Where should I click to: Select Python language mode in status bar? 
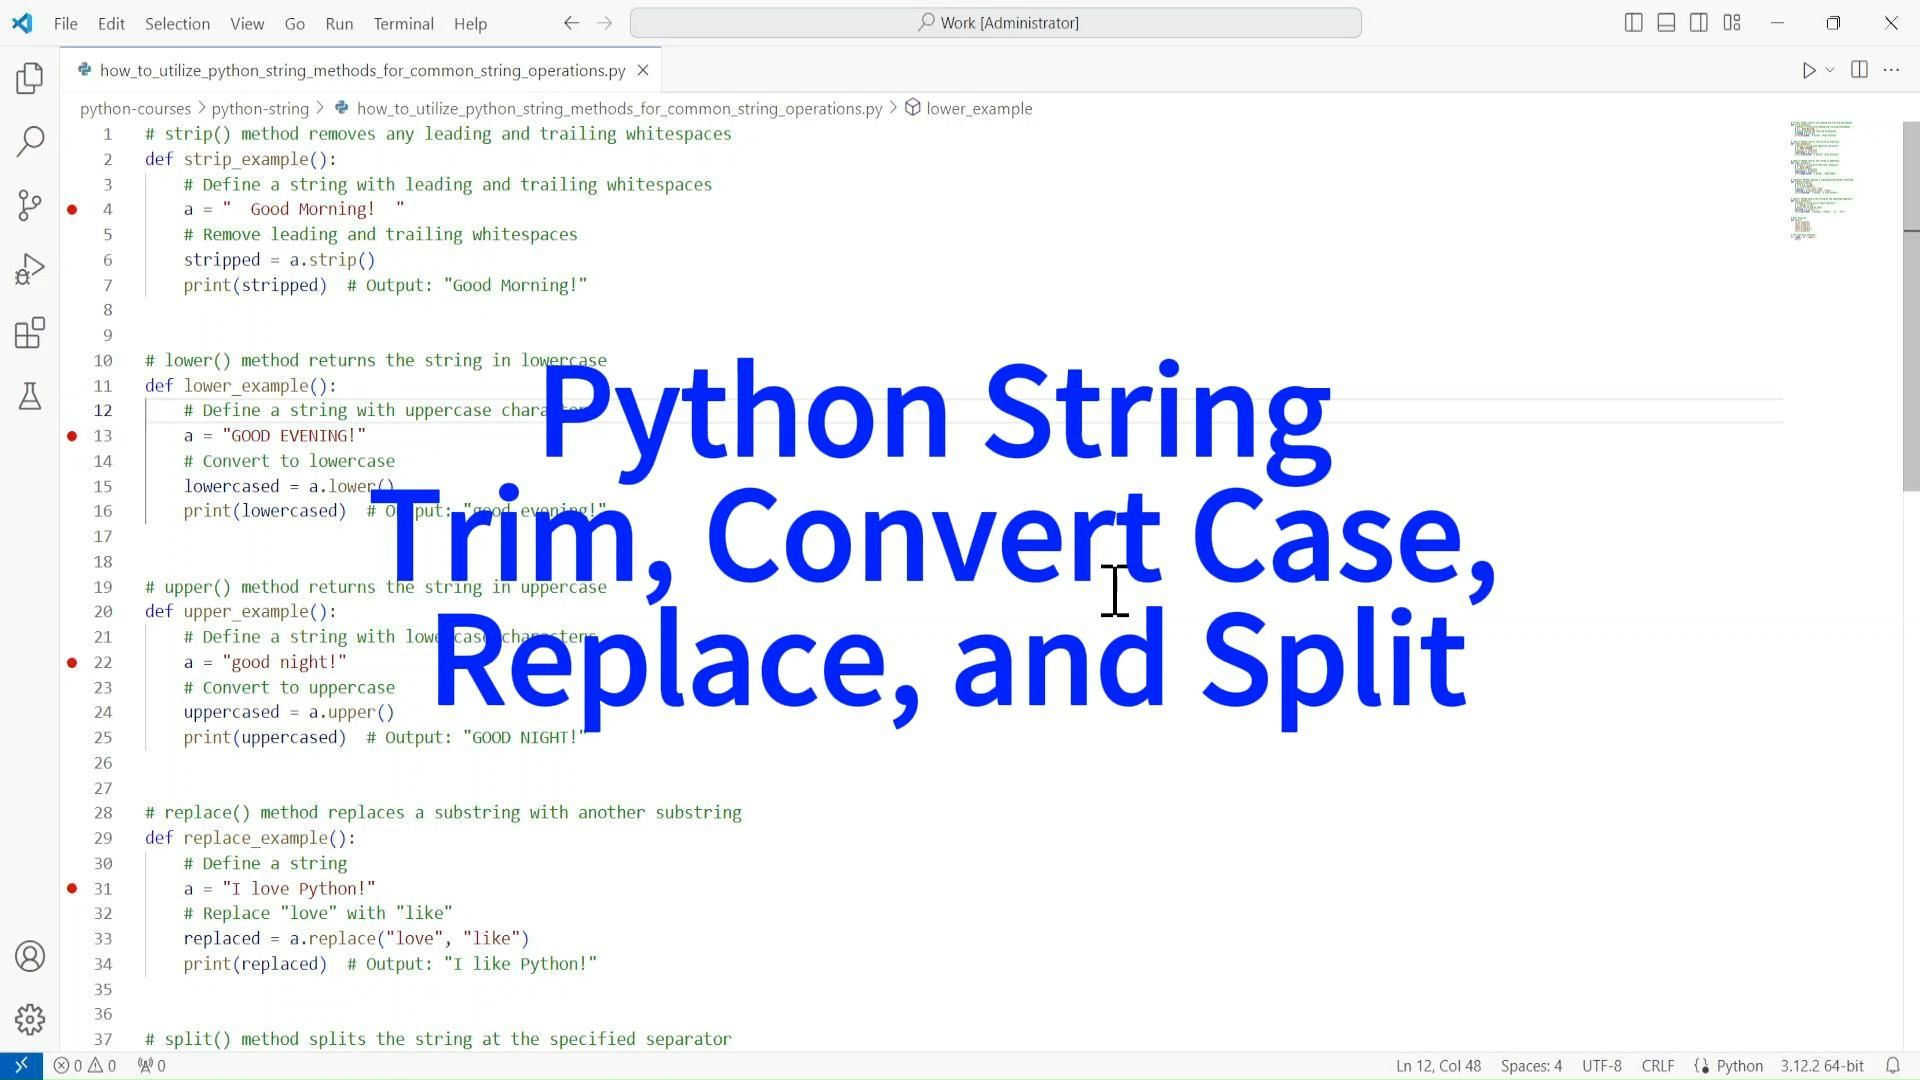[x=1739, y=1066]
